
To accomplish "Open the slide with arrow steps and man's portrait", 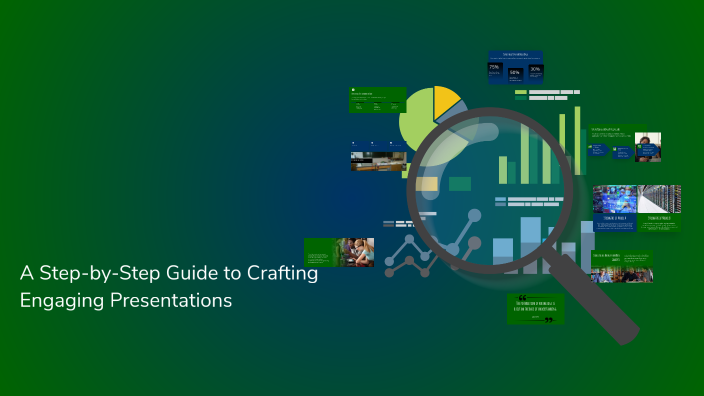I will point(625,143).
